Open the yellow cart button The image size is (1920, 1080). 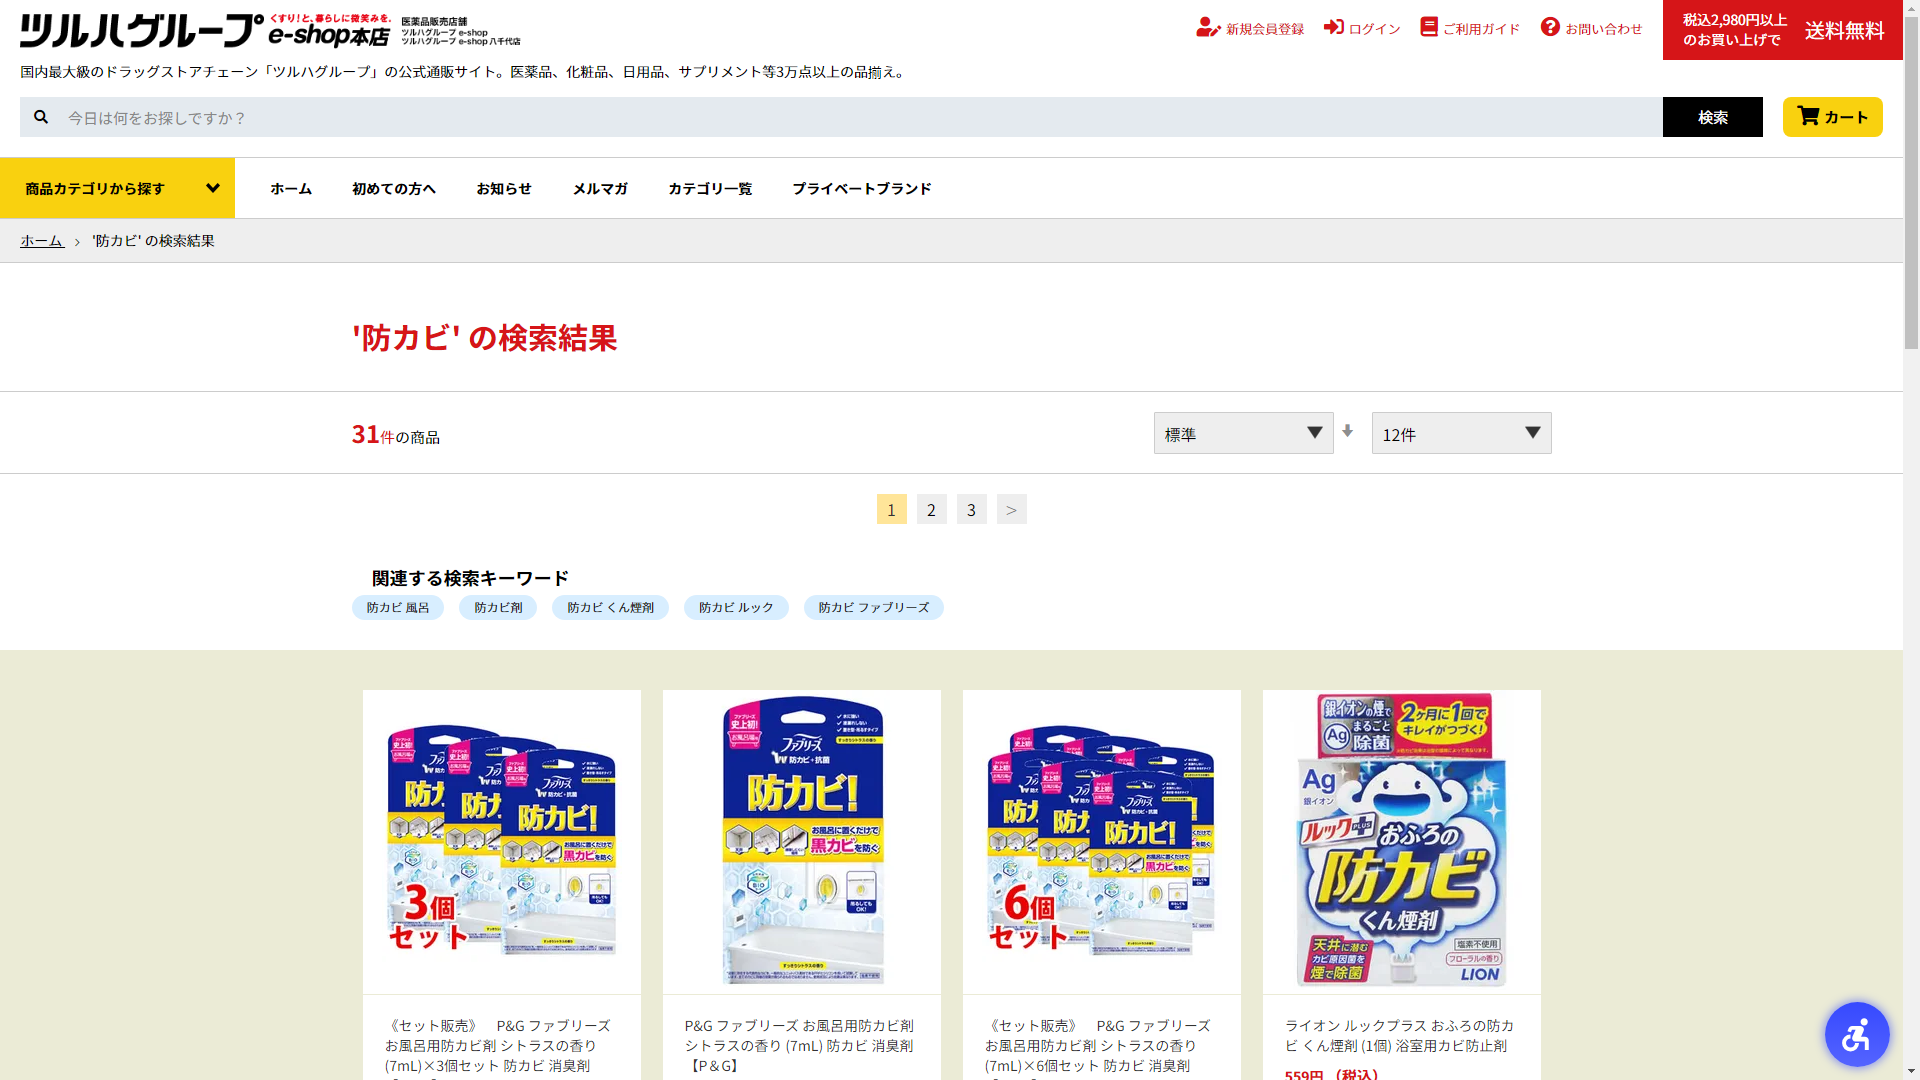click(1831, 117)
